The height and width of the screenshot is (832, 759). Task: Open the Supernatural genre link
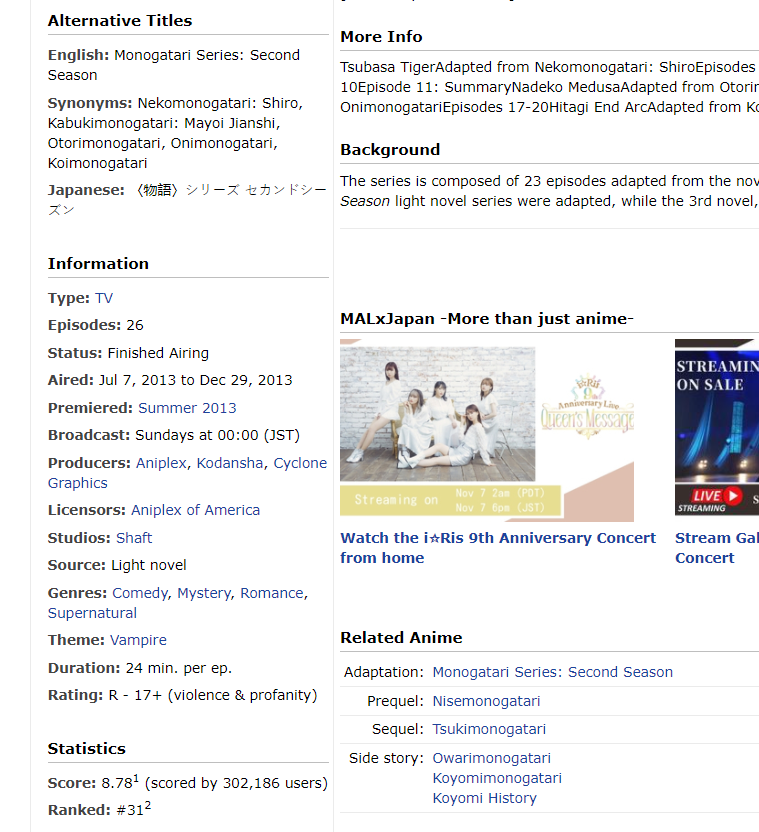click(x=92, y=613)
